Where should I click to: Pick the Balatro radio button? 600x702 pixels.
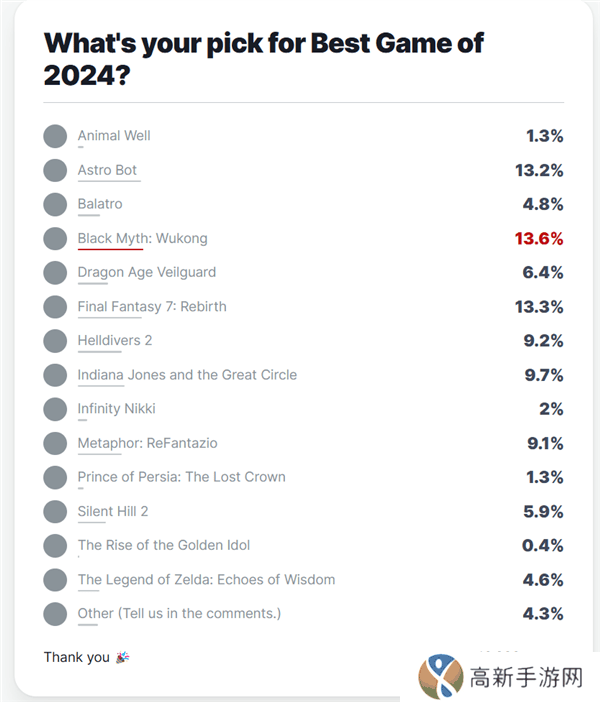[x=55, y=204]
